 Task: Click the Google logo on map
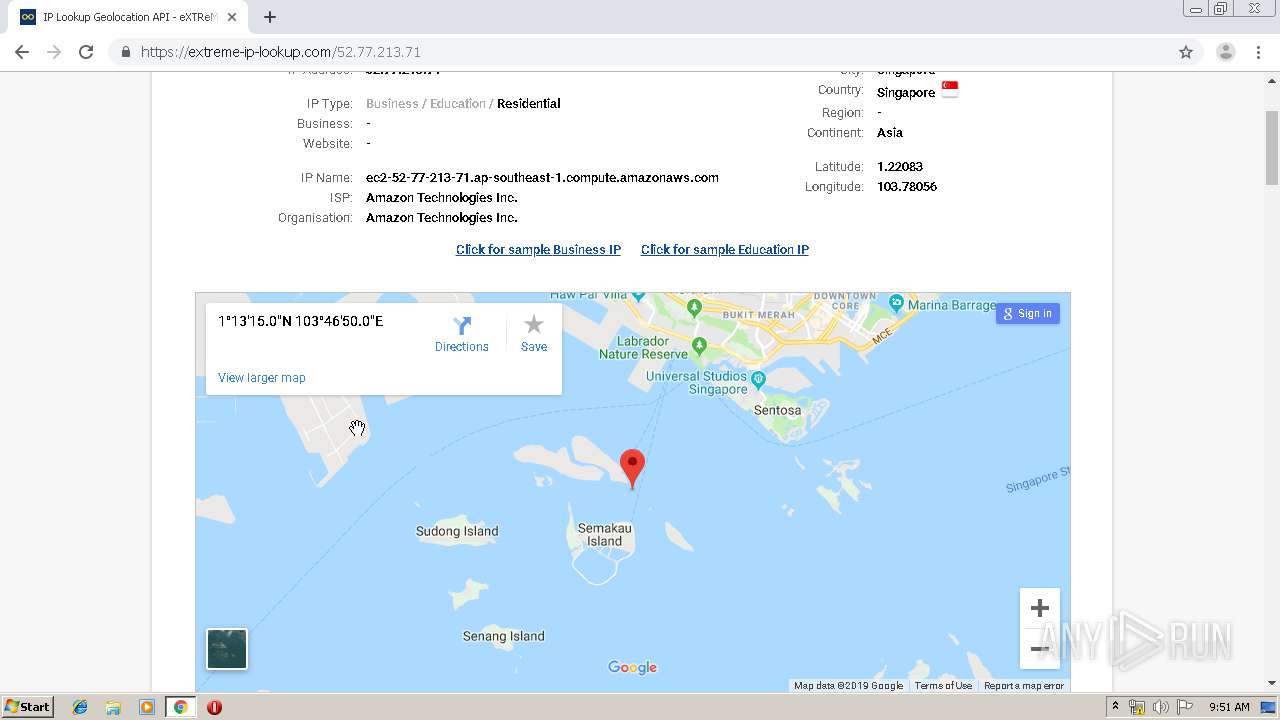(632, 668)
